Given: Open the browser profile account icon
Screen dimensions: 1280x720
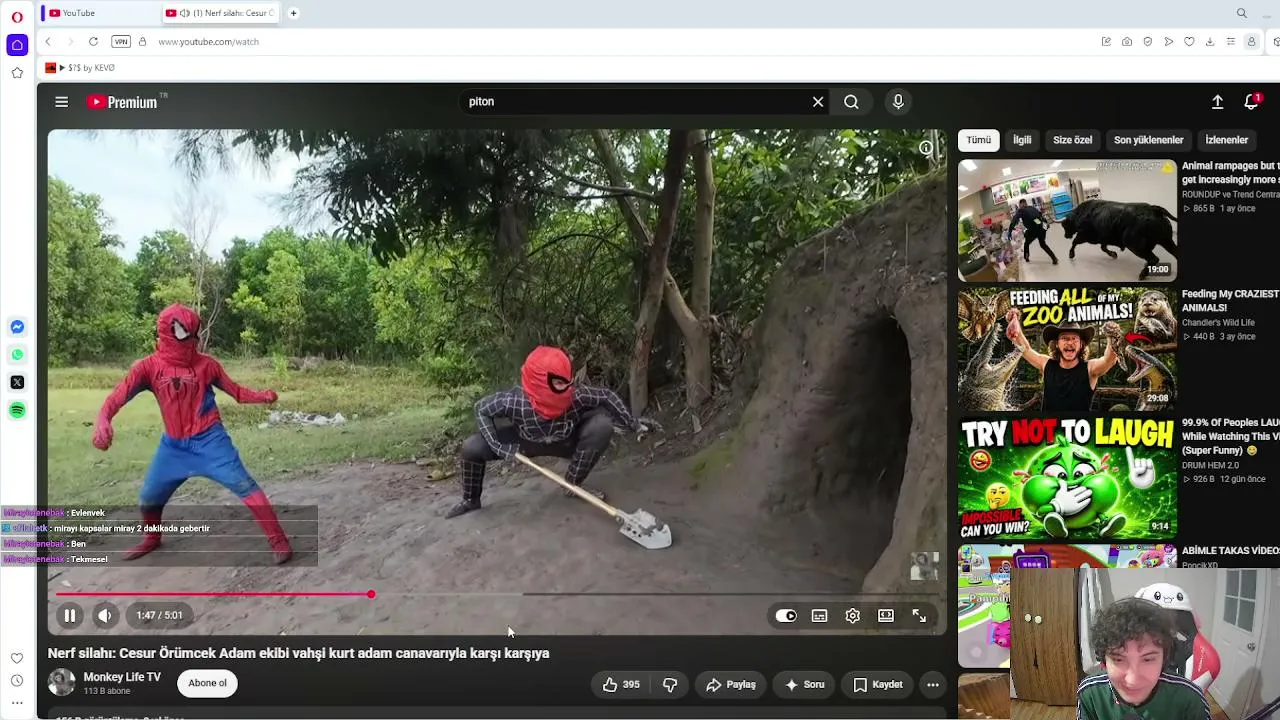Looking at the screenshot, I should click(1251, 42).
